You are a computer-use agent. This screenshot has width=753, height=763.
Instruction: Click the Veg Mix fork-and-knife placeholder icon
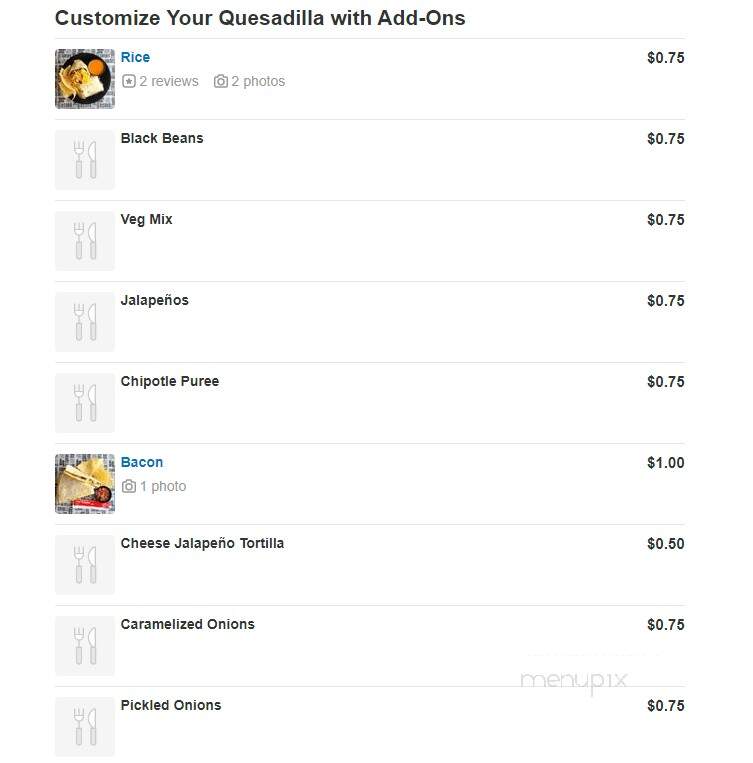[85, 241]
